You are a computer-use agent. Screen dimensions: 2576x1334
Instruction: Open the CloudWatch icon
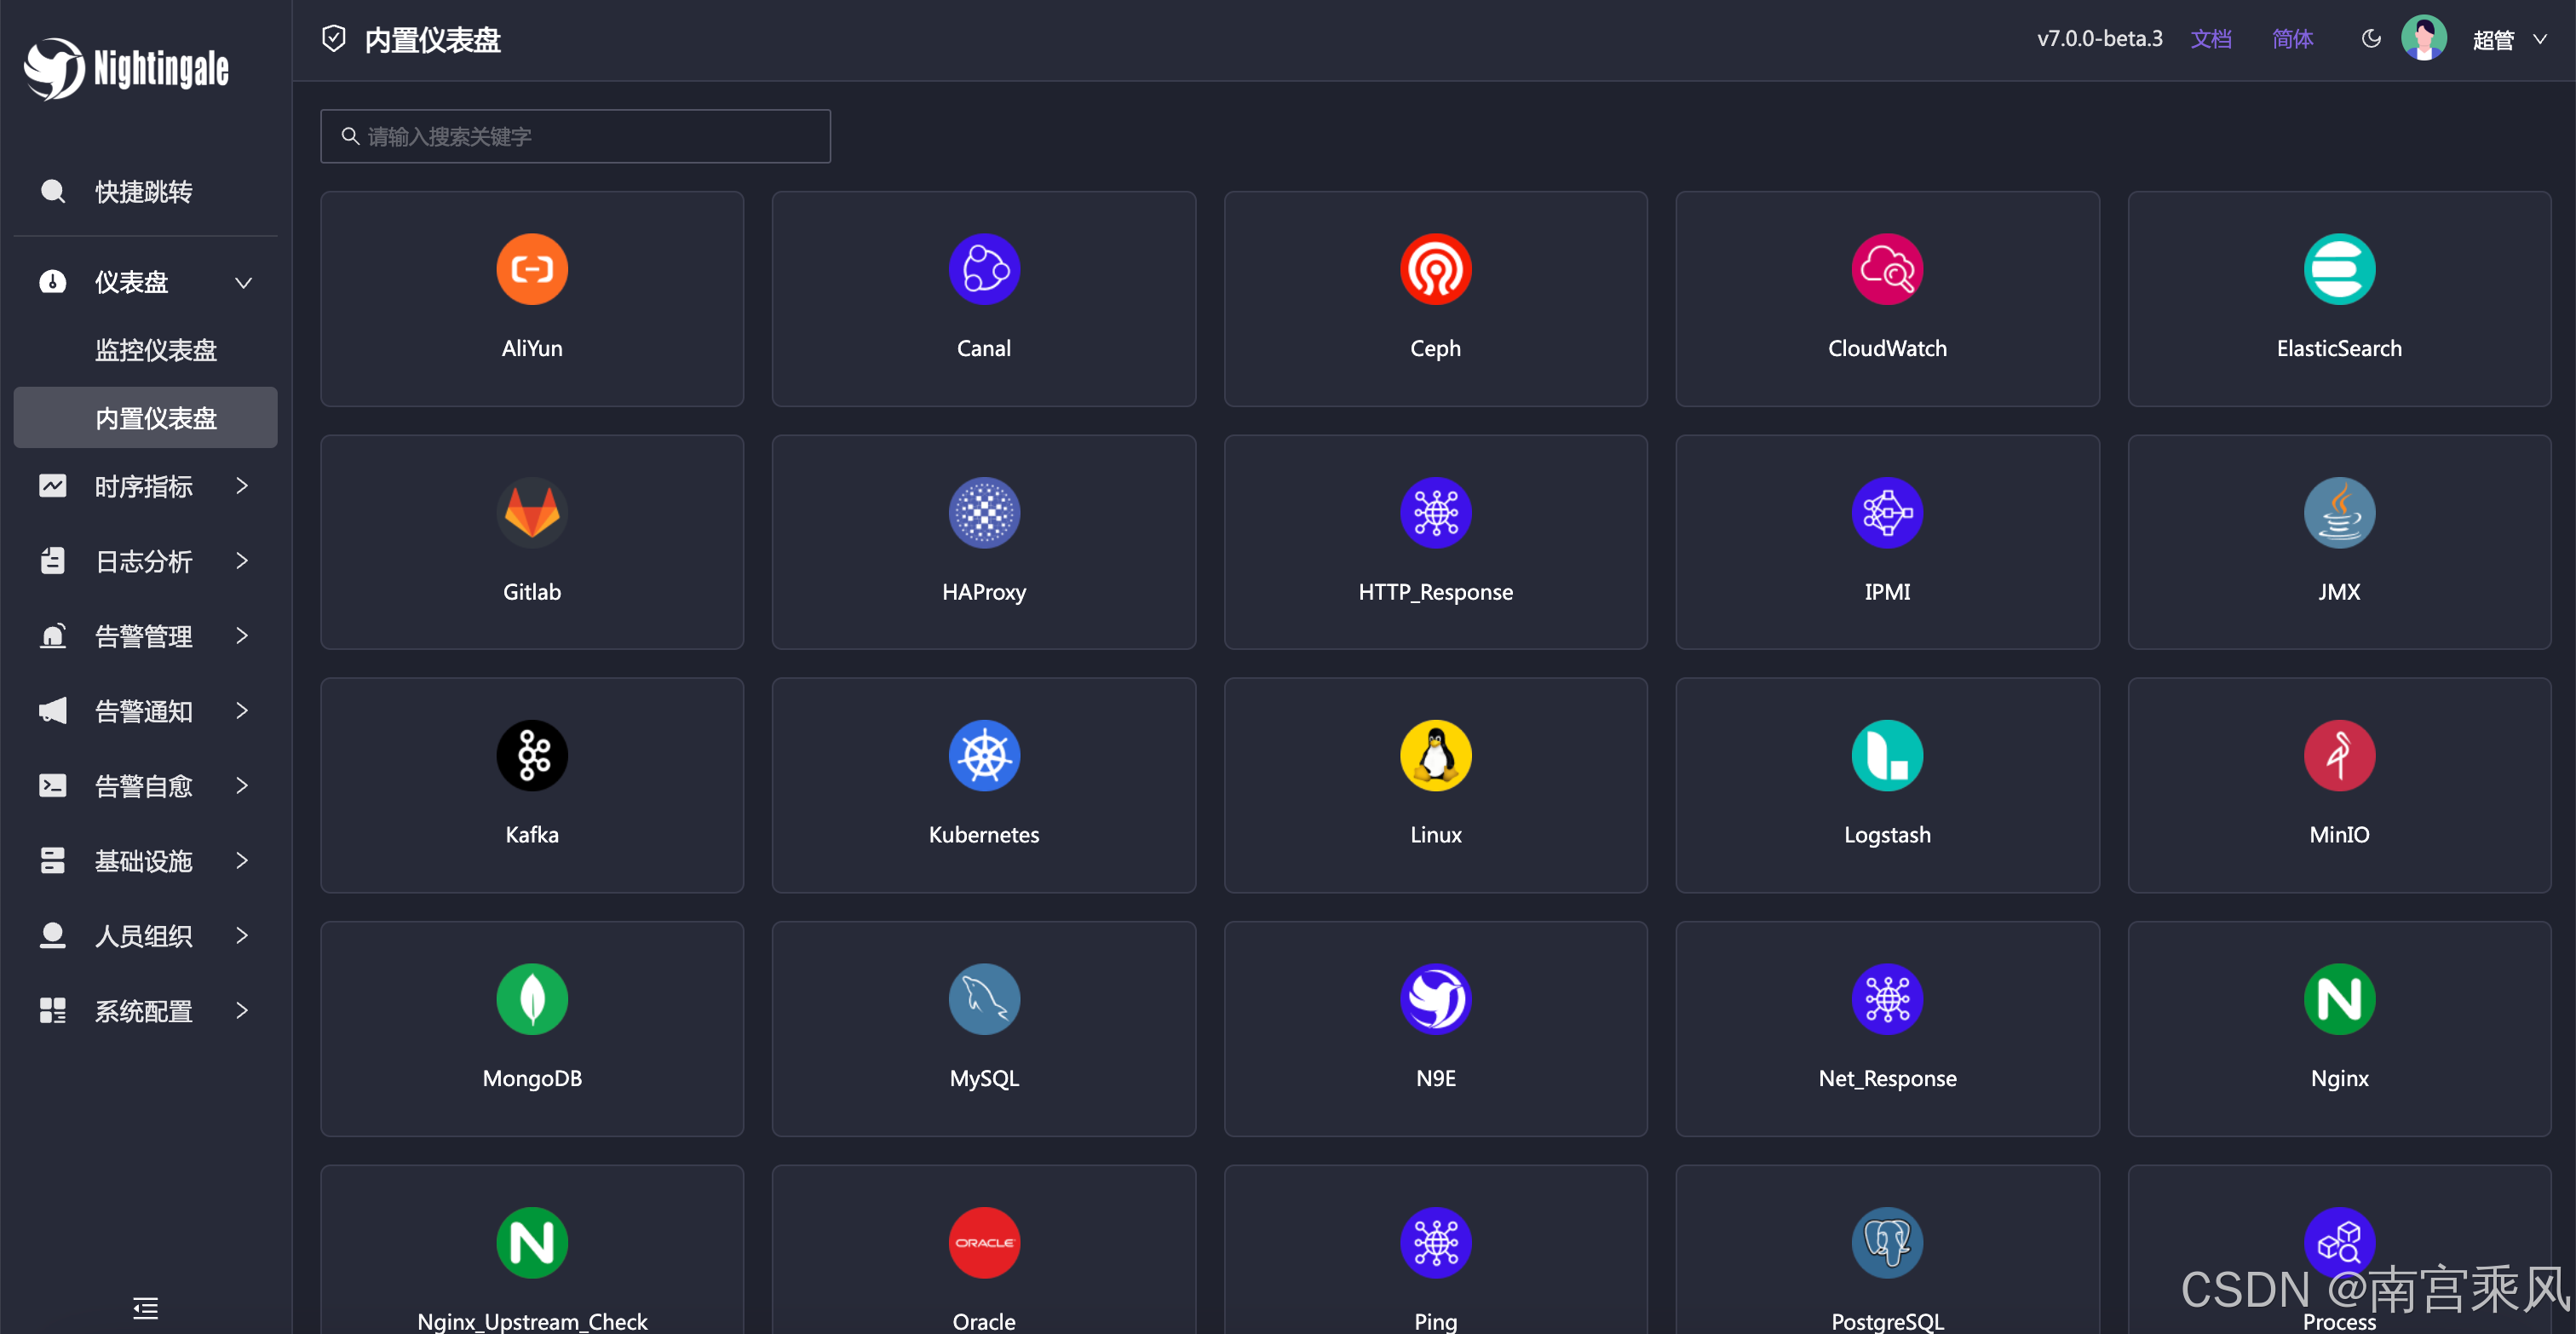1887,269
